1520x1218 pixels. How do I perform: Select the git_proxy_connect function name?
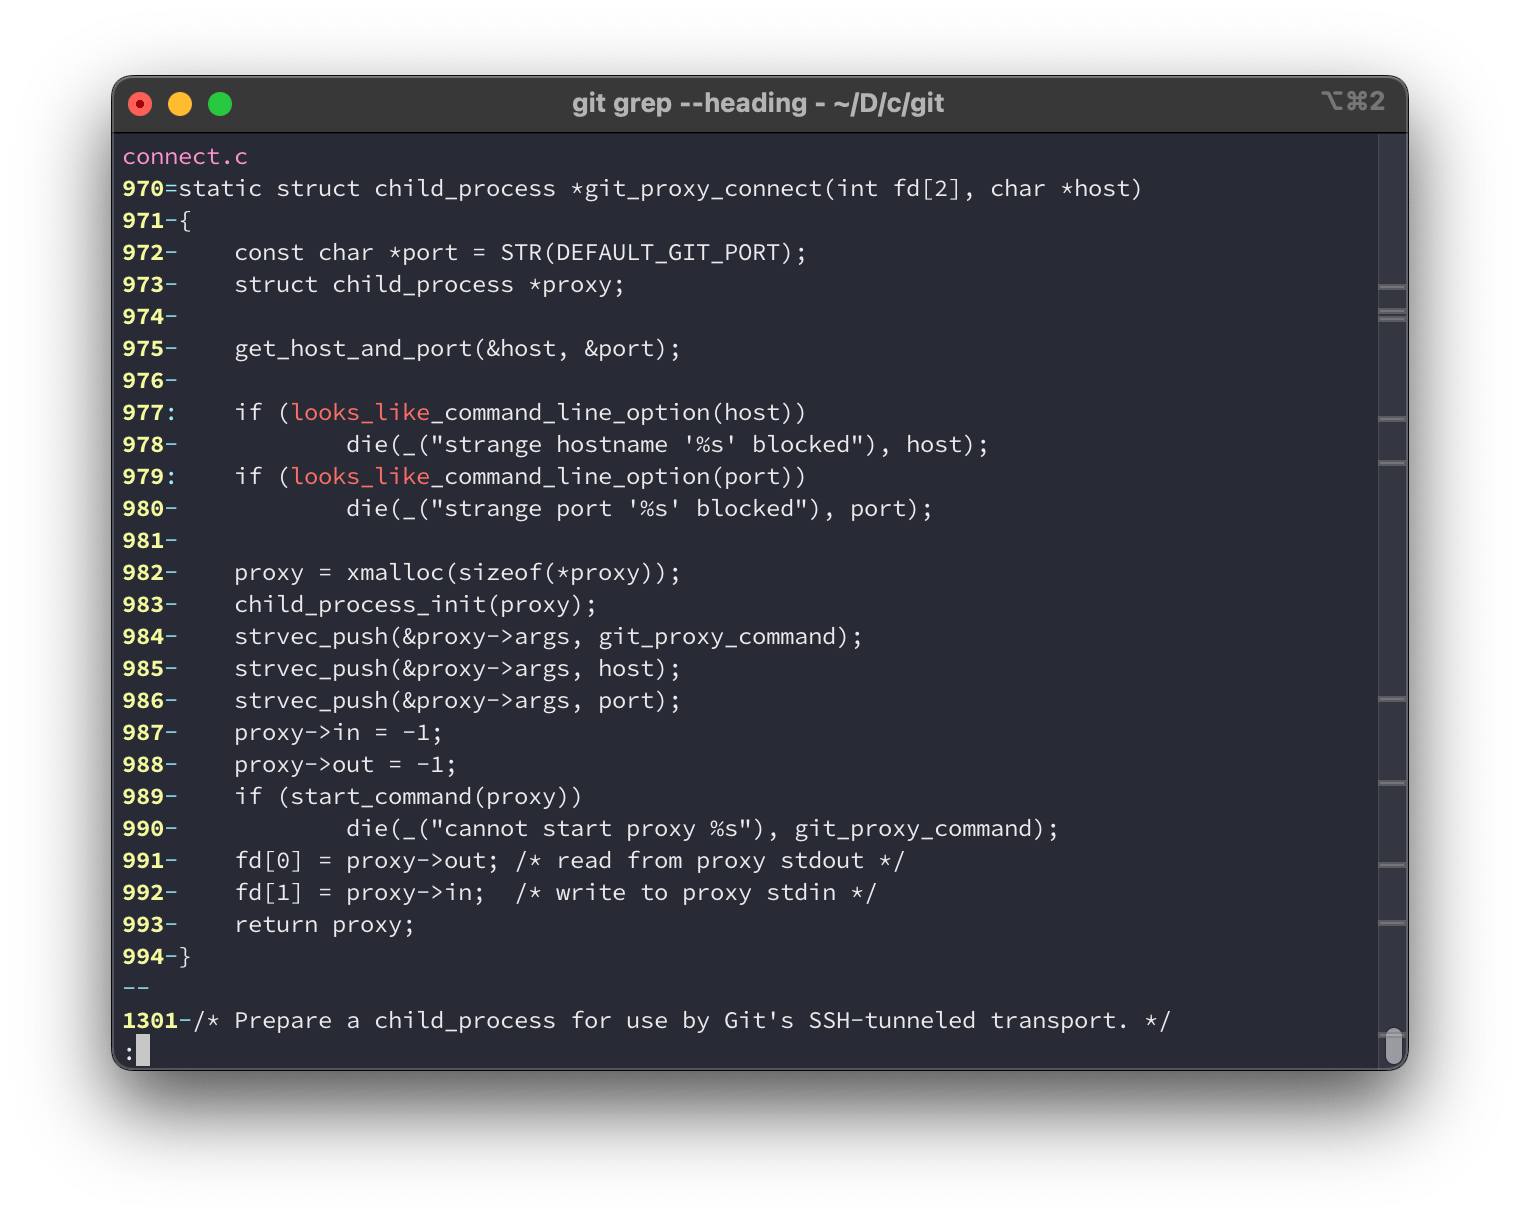[x=700, y=188]
